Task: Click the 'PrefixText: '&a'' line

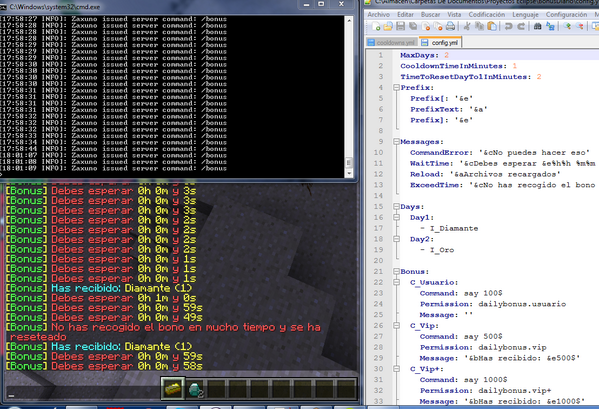Action: [448, 109]
